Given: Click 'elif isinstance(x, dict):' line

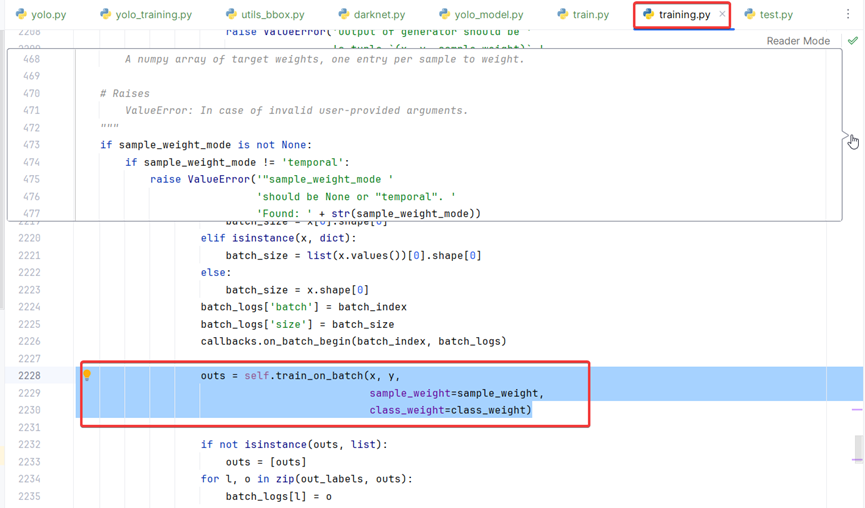Looking at the screenshot, I should point(279,238).
